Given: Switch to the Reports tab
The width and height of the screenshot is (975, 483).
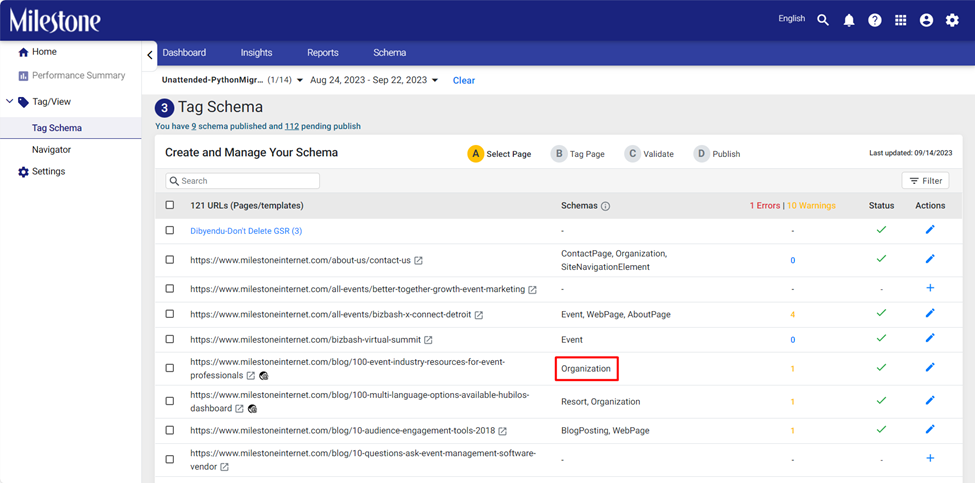Looking at the screenshot, I should (323, 53).
